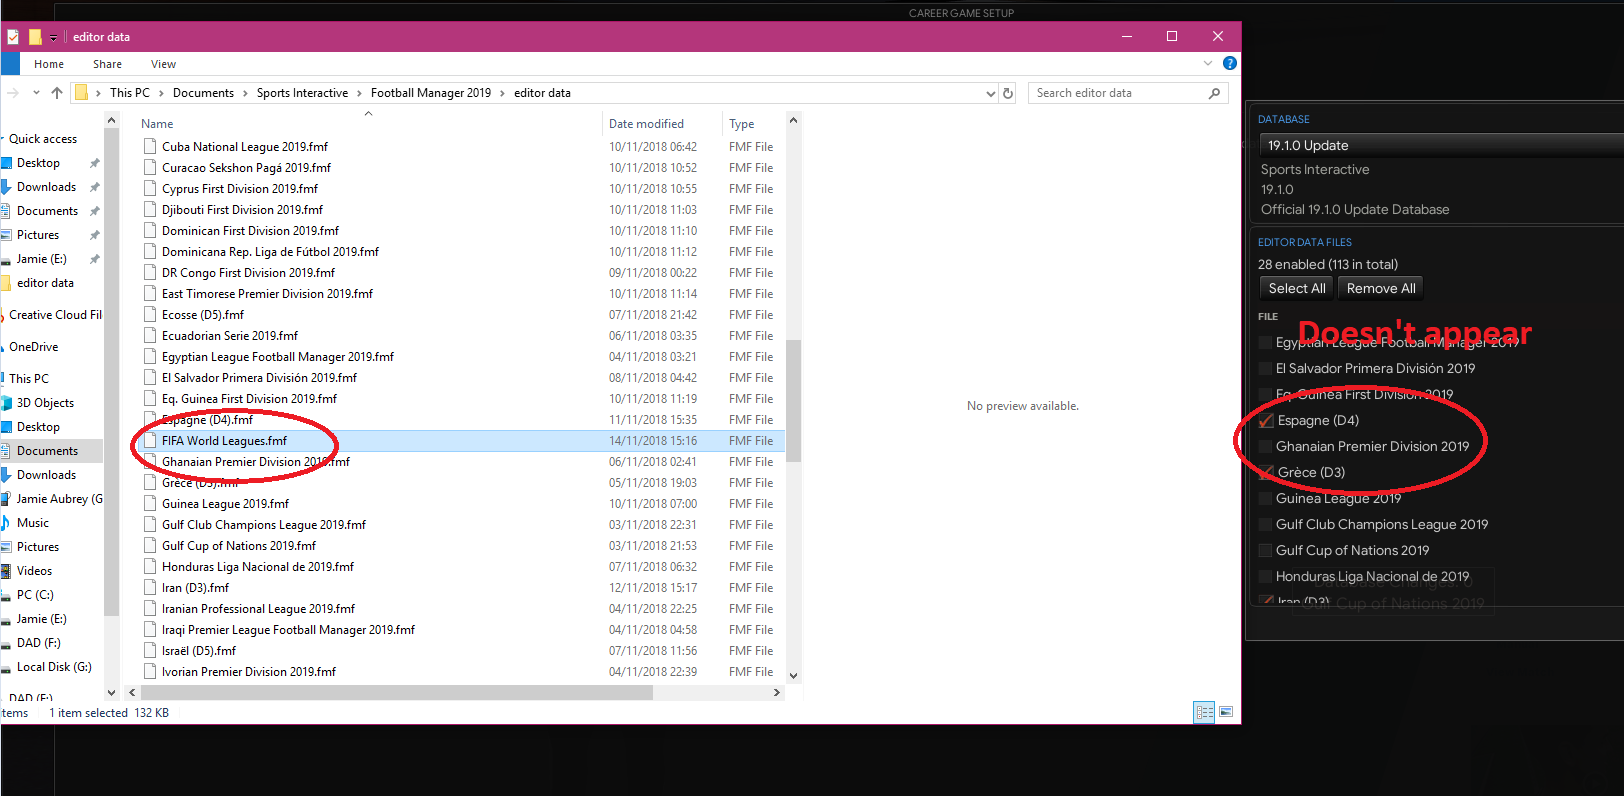Enable Honduras Liga Nacional de 2019 checkbox
This screenshot has height=796, width=1624.
pos(1266,577)
